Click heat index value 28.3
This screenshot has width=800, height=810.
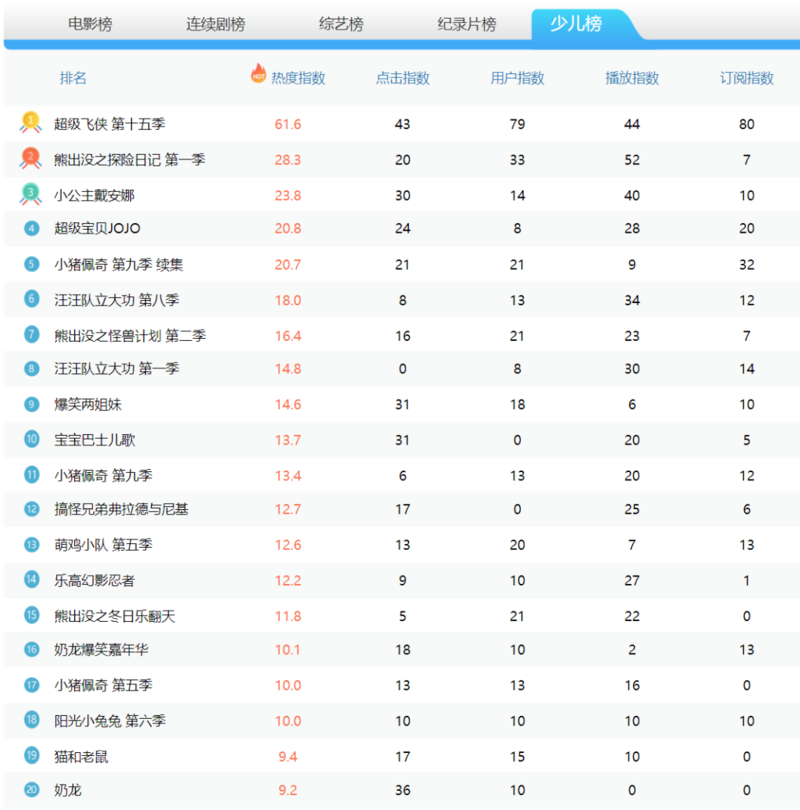click(288, 160)
